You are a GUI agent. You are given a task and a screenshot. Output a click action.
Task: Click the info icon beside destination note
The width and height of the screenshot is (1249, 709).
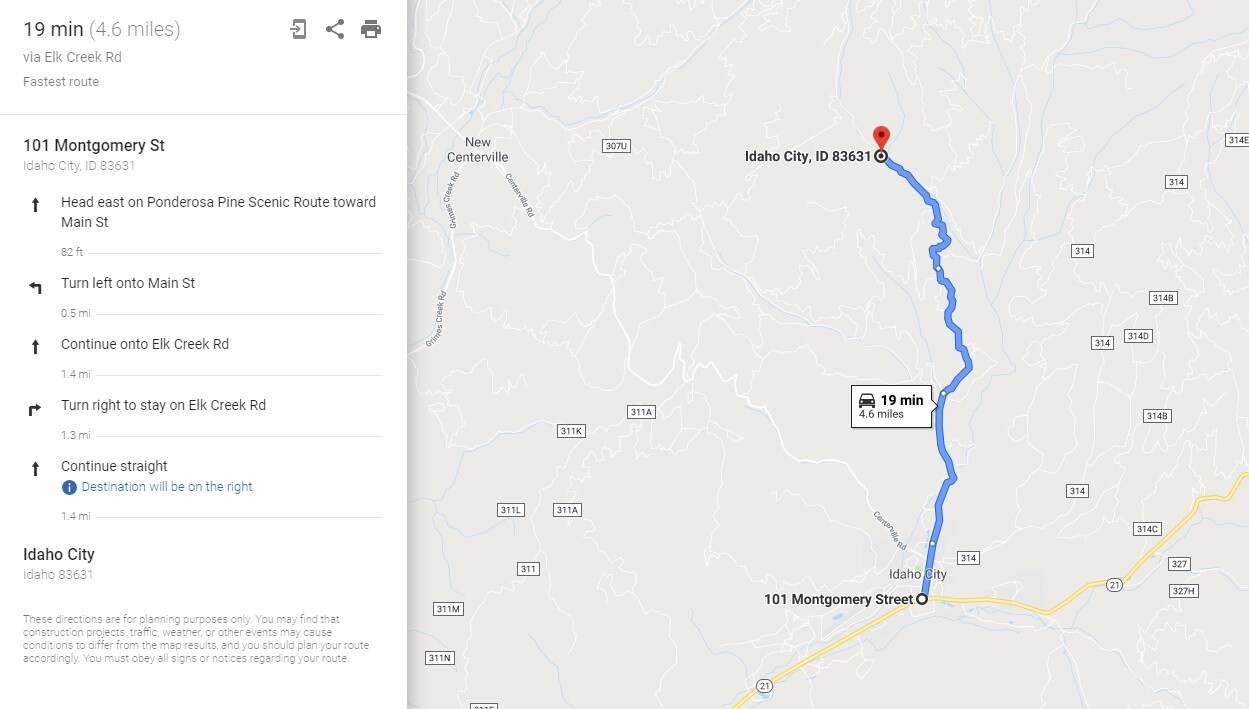click(x=69, y=487)
